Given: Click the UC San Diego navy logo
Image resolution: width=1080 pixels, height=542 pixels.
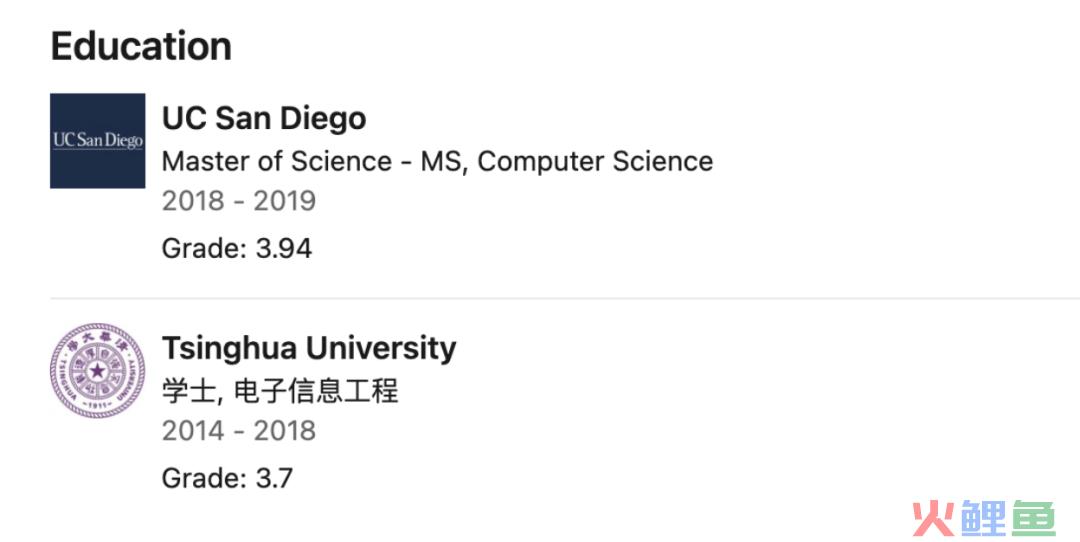Looking at the screenshot, I should coord(97,140).
